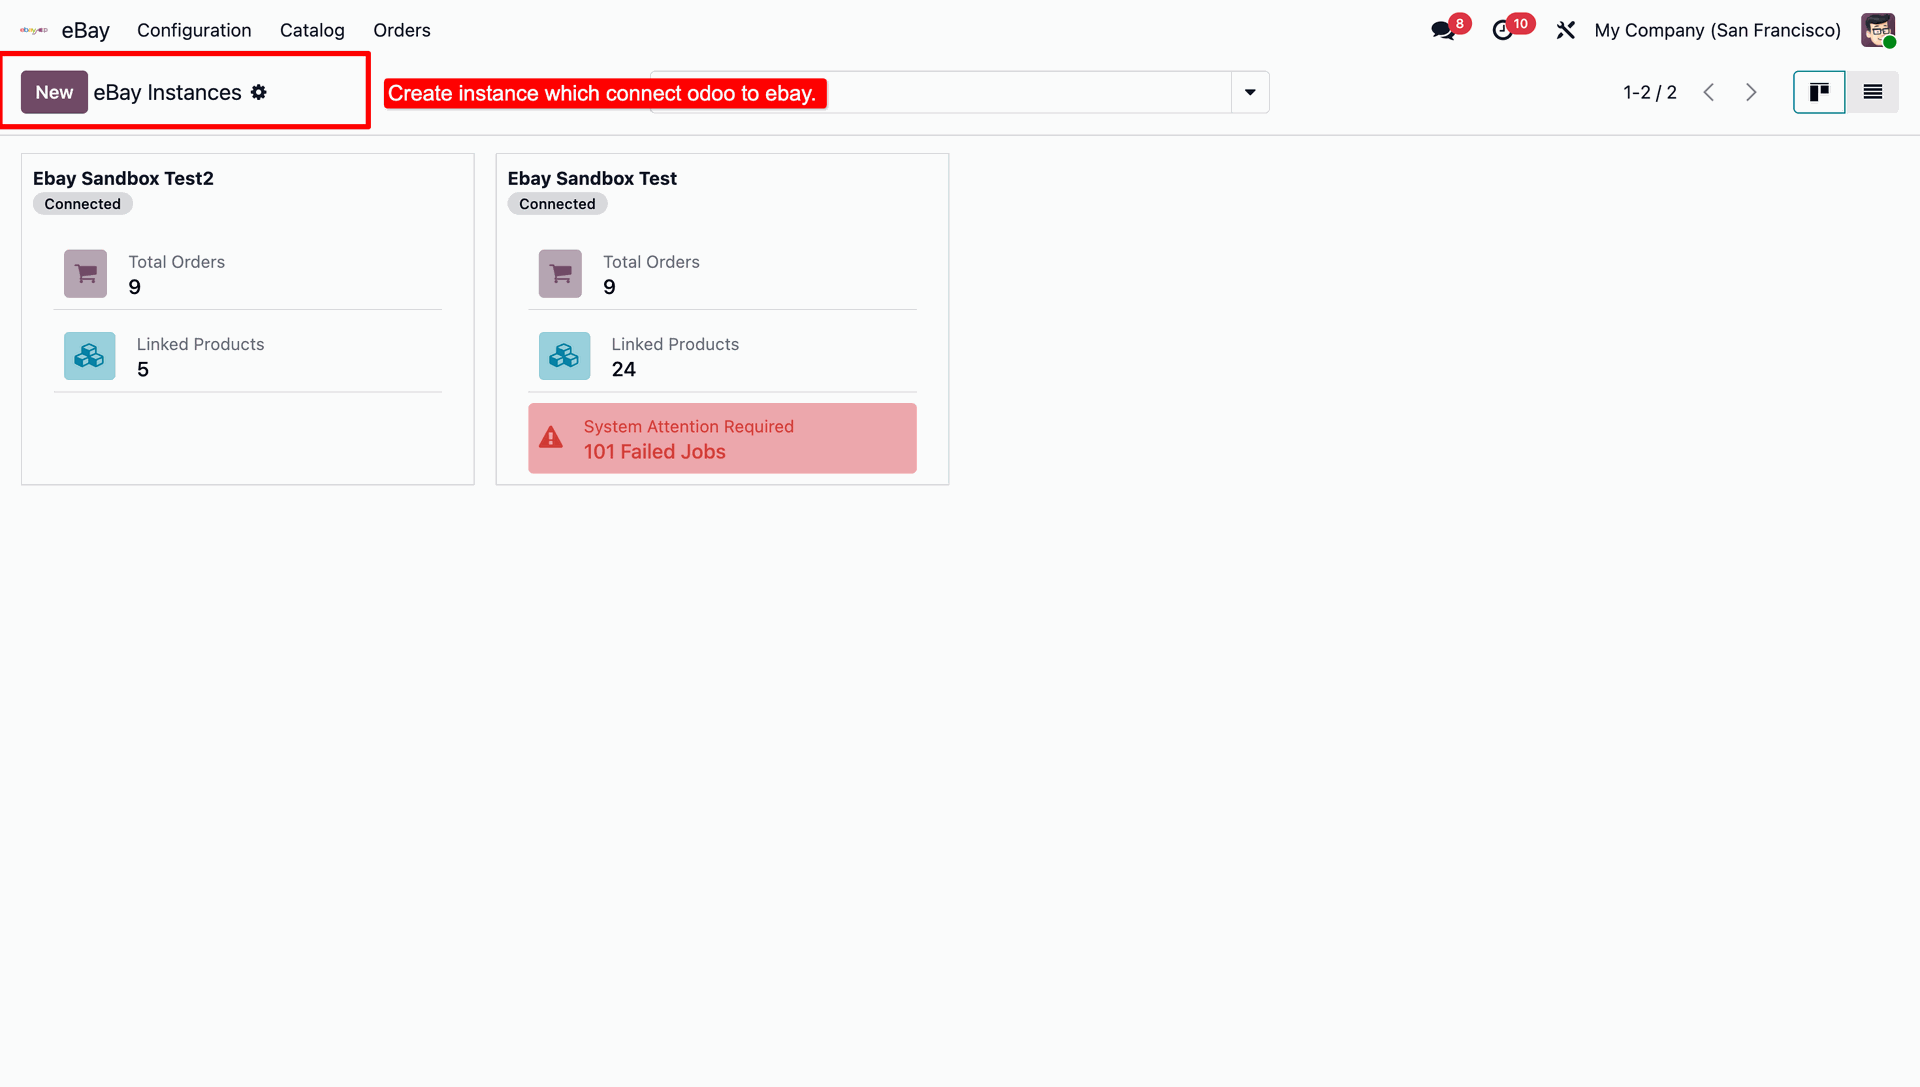Click Connected badge on Ebay Sandbox Test
This screenshot has width=1920, height=1087.
[557, 204]
